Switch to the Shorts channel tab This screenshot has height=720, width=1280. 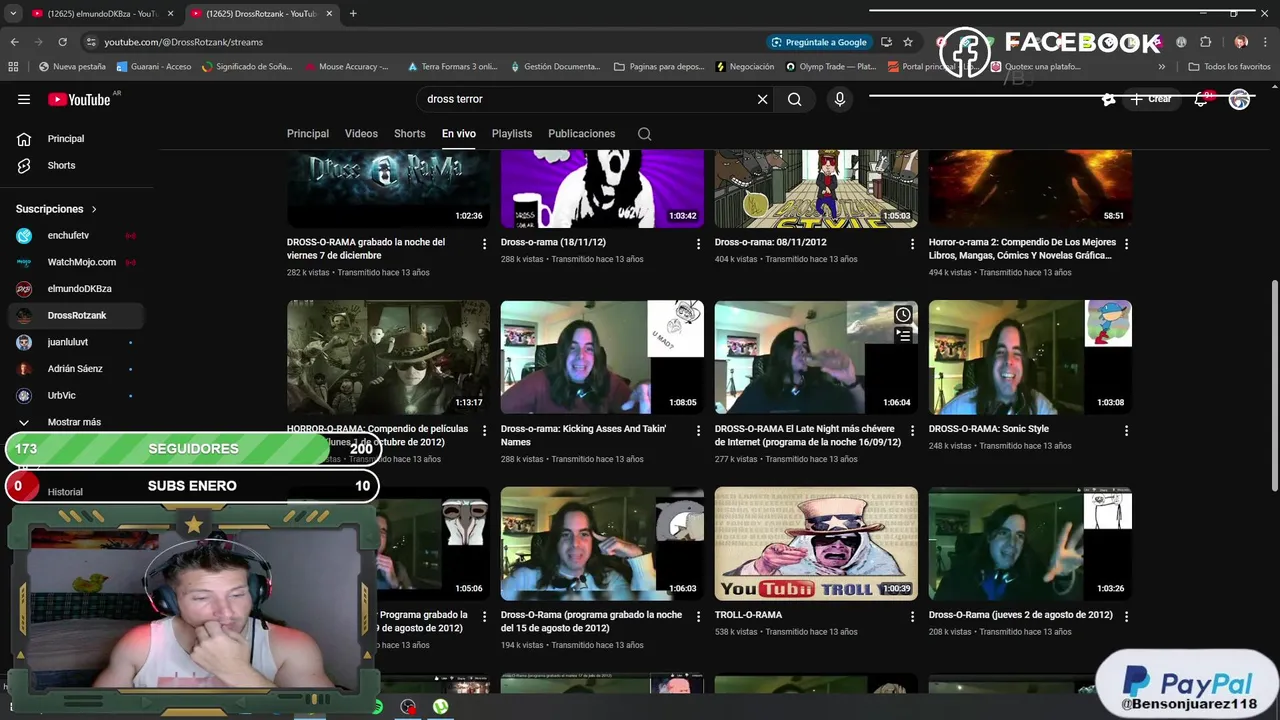coord(410,134)
